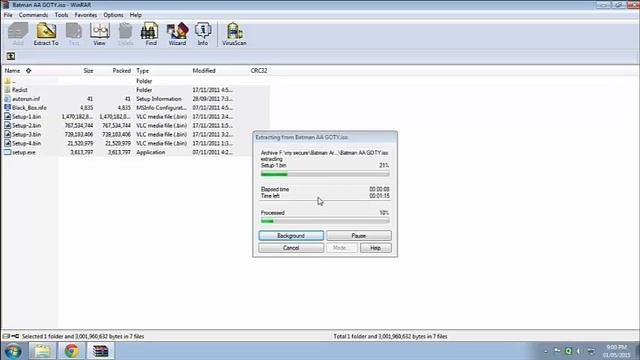The width and height of the screenshot is (640, 360).
Task: Open File Explorer from the taskbar
Action: tap(42, 351)
